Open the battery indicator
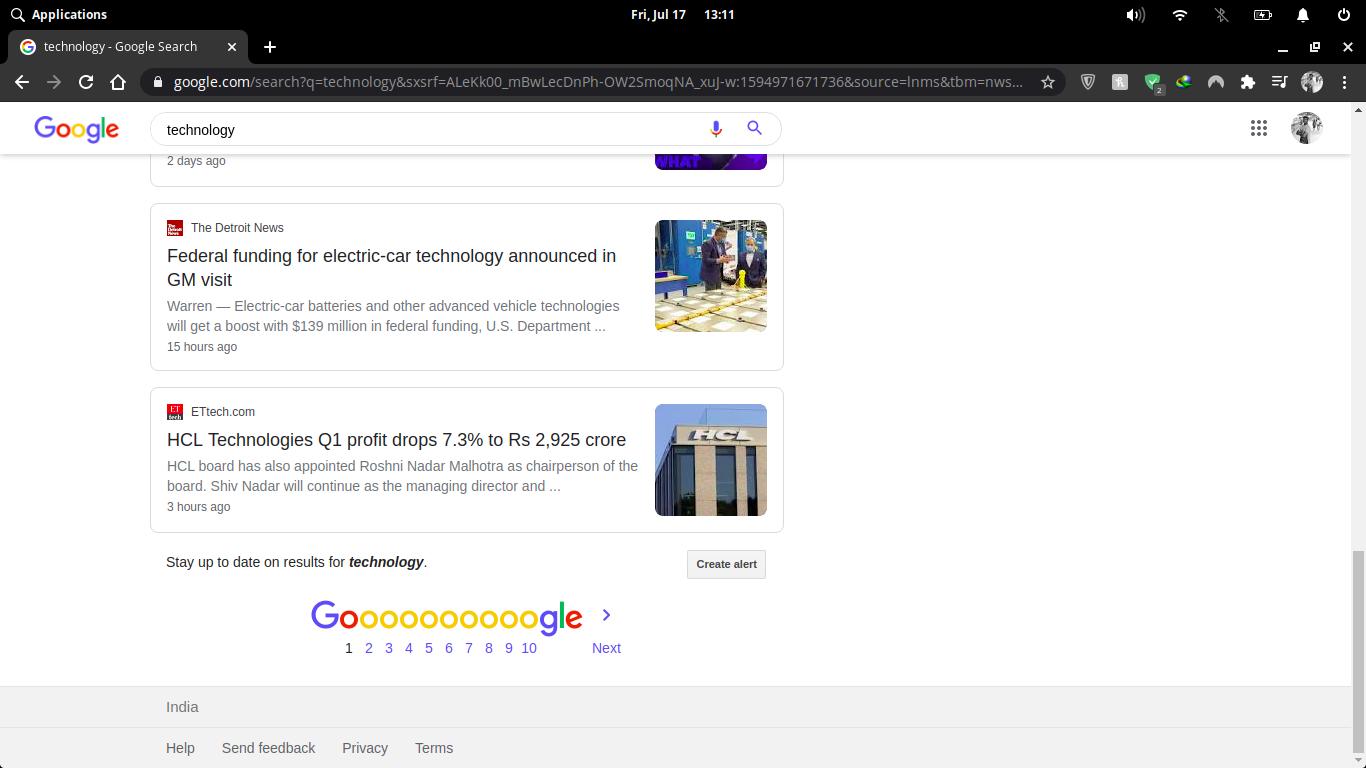 coord(1262,14)
